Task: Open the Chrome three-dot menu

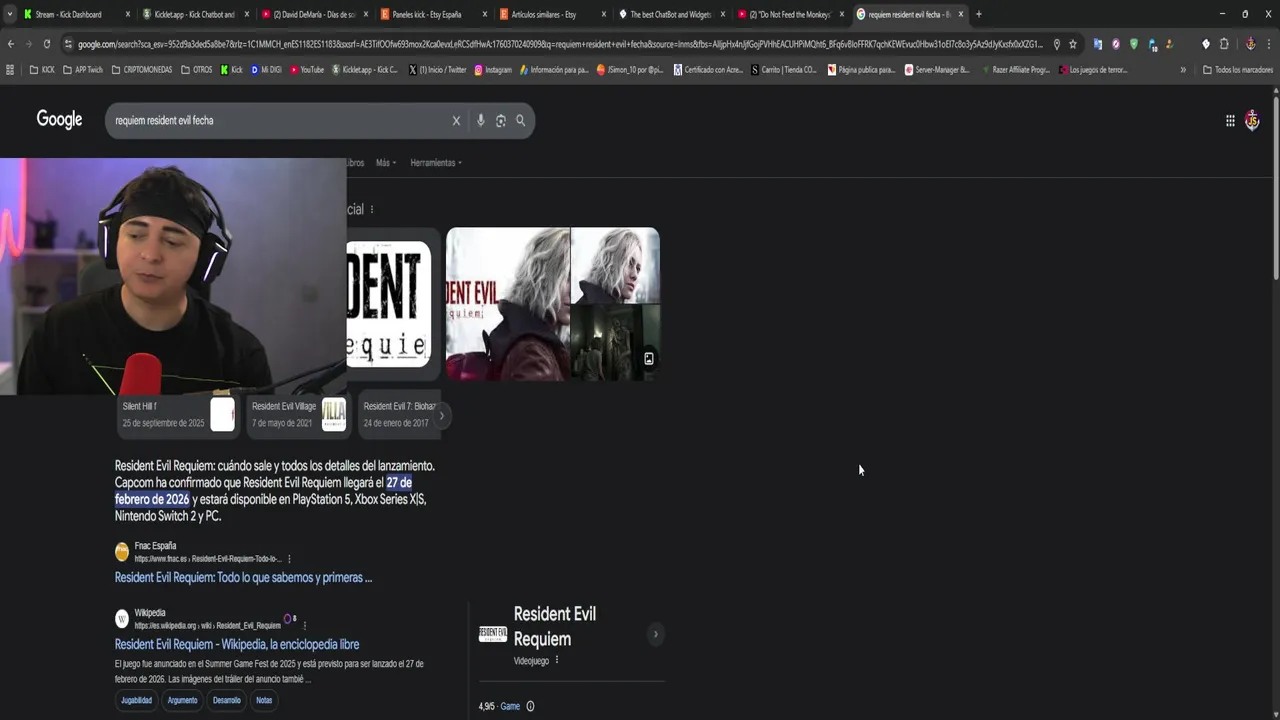Action: (1270, 44)
